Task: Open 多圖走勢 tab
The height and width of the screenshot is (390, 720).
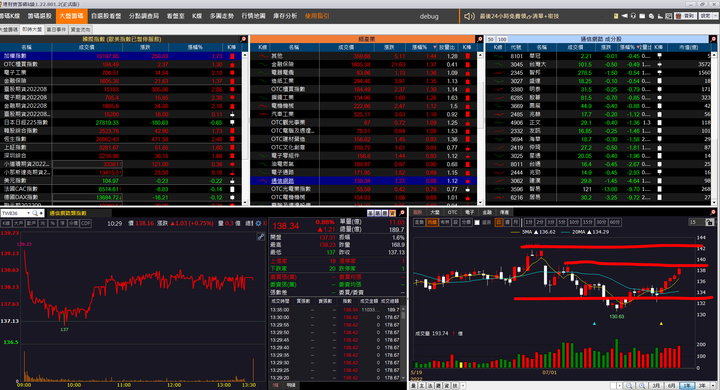Action: pos(222,16)
